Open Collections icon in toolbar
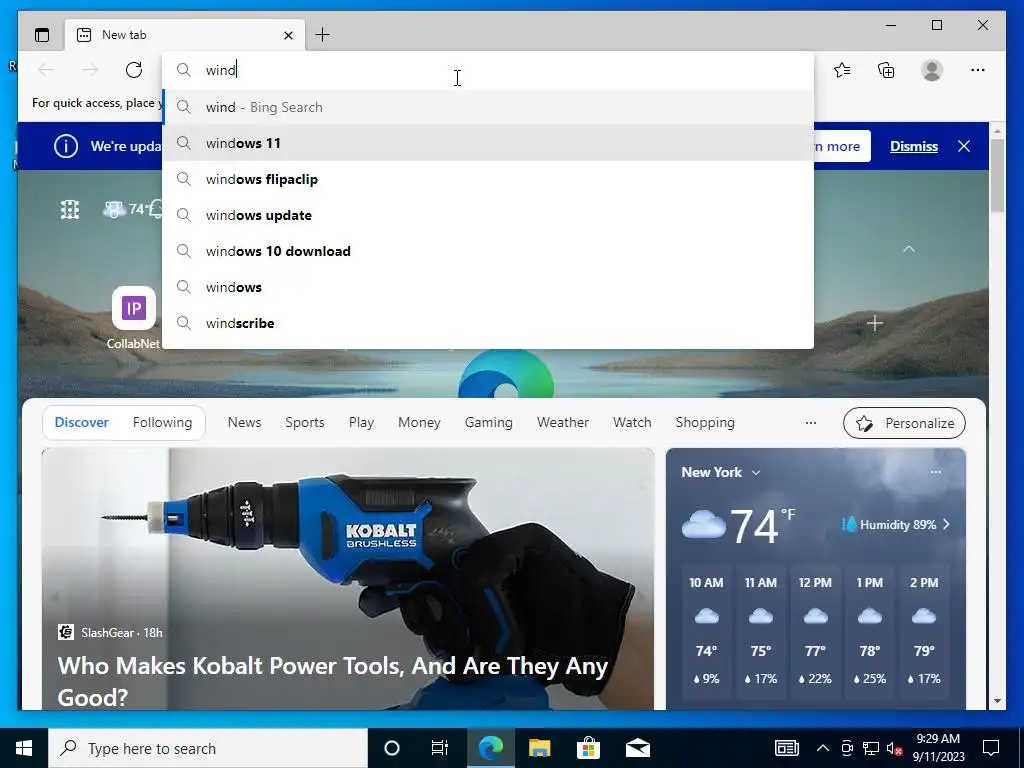This screenshot has width=1024, height=768. [x=886, y=70]
